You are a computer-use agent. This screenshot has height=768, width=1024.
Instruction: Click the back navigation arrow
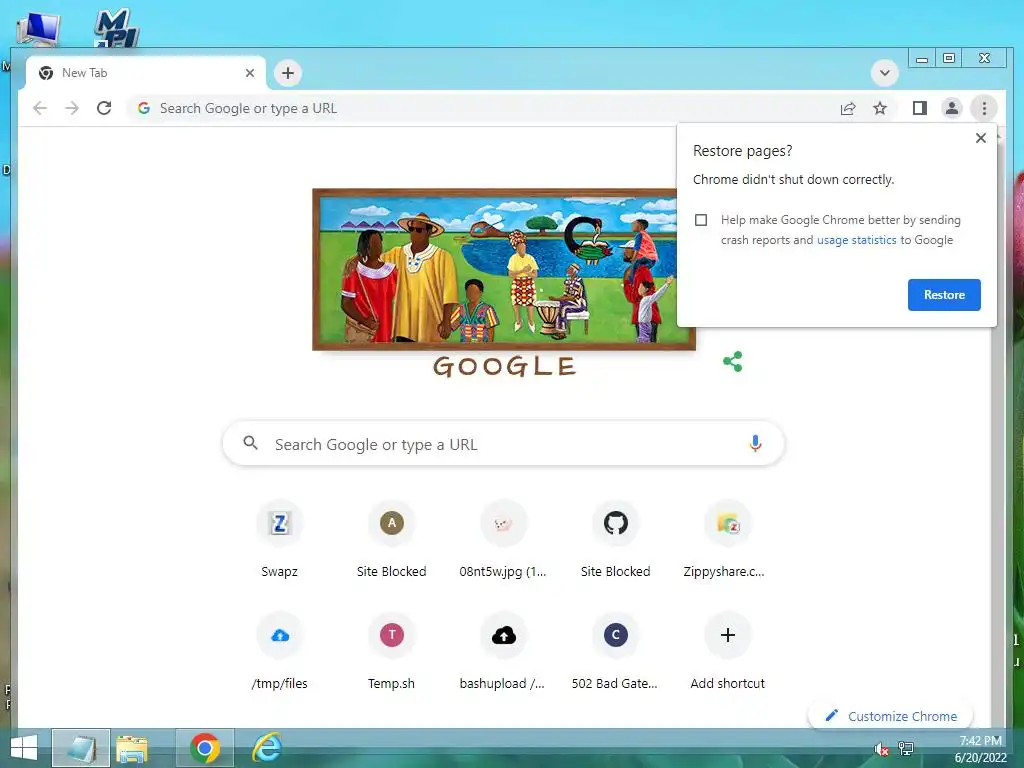coord(40,108)
